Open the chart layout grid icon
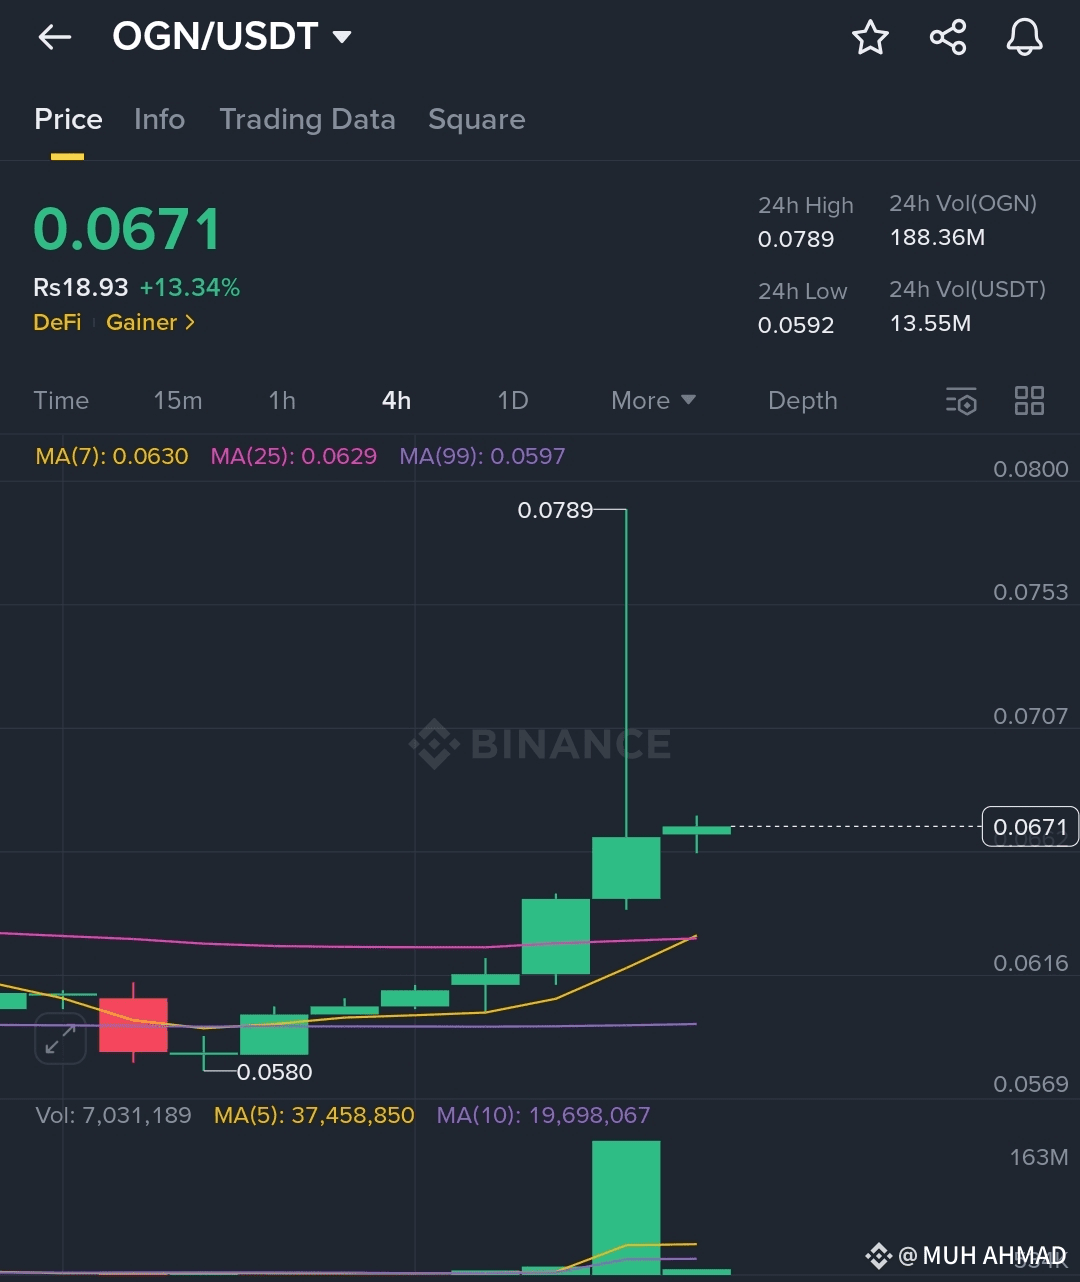The height and width of the screenshot is (1282, 1080). click(x=1029, y=401)
